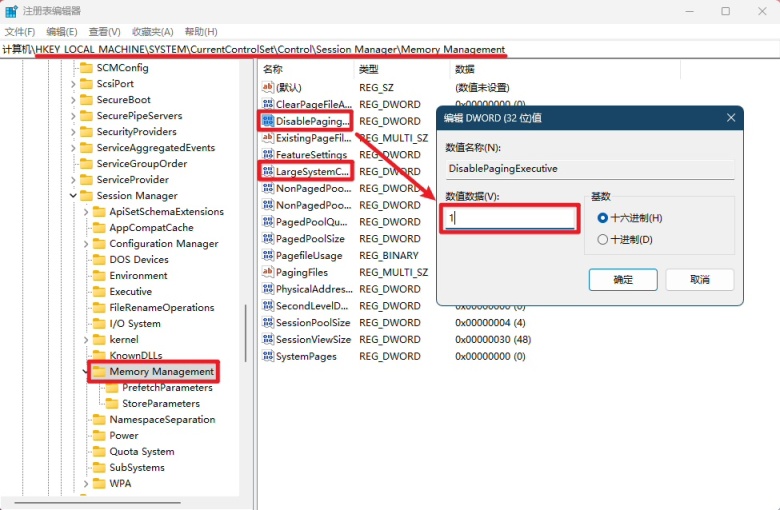Screen dimensions: 780x510
Task: Open the 收藏夹(A) favorites menu
Action: (152, 32)
